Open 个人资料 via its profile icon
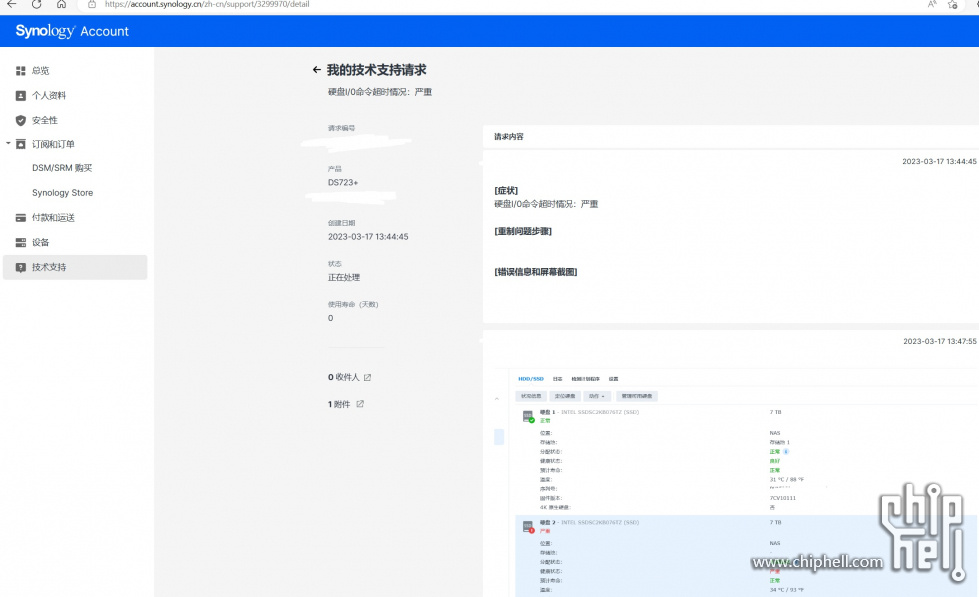This screenshot has width=979, height=597. click(x=21, y=96)
